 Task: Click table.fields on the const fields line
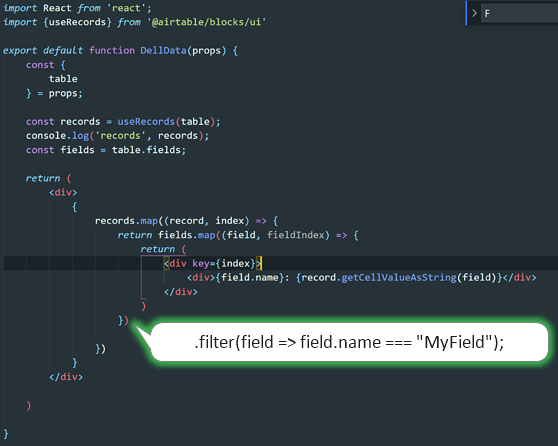pos(146,150)
